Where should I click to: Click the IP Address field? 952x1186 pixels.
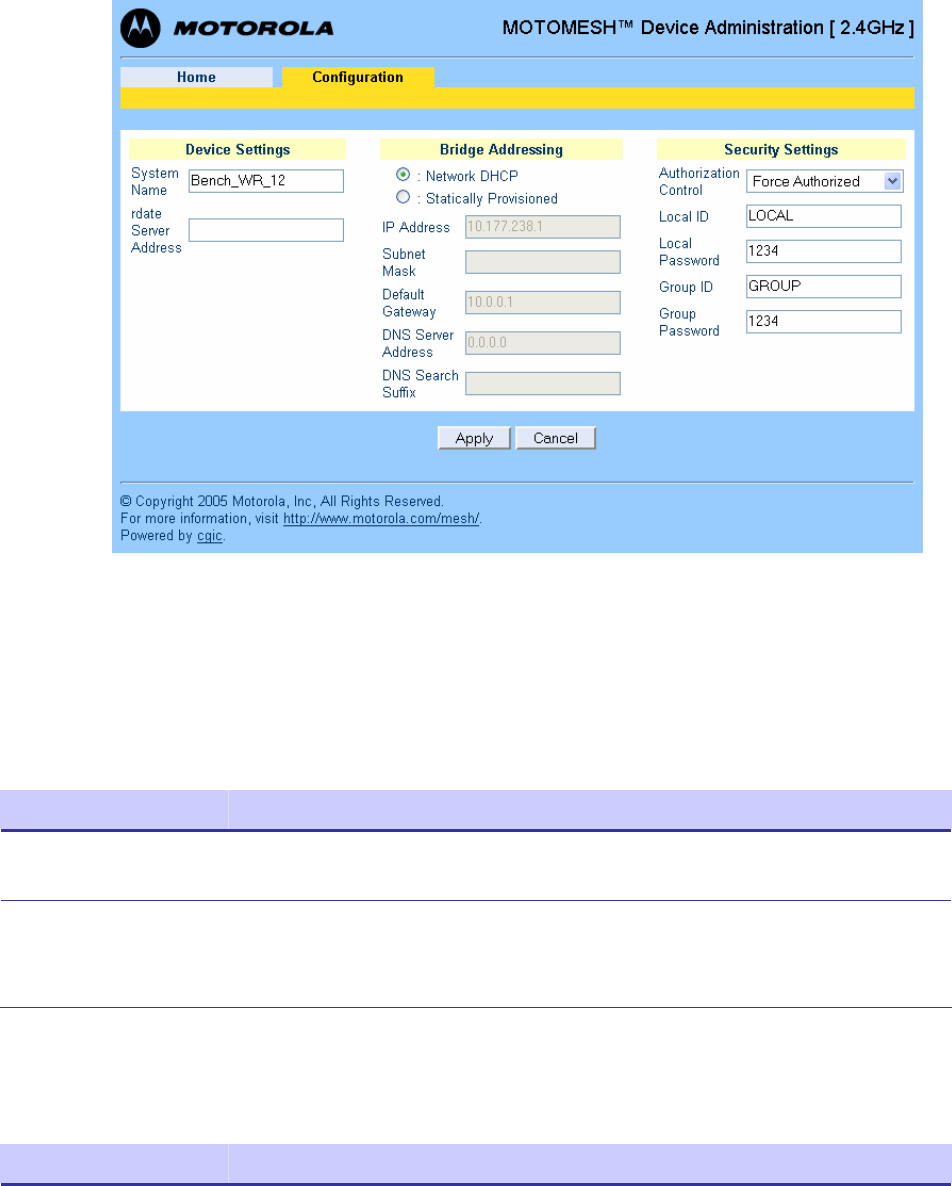[x=543, y=227]
